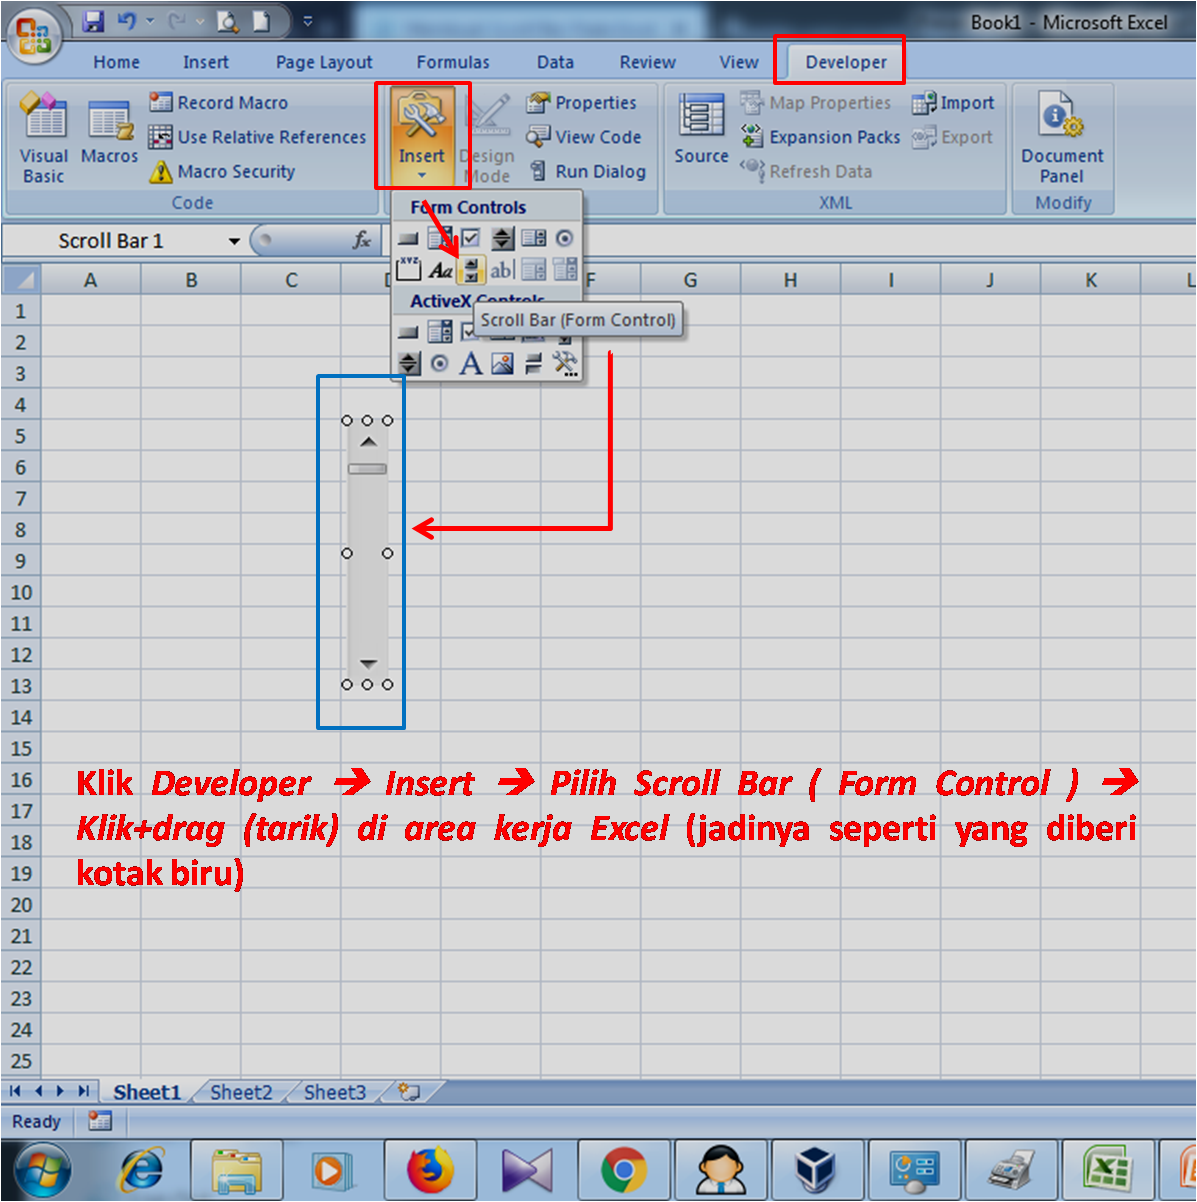Insert ActiveX Option Button
The width and height of the screenshot is (1197, 1202).
point(439,363)
